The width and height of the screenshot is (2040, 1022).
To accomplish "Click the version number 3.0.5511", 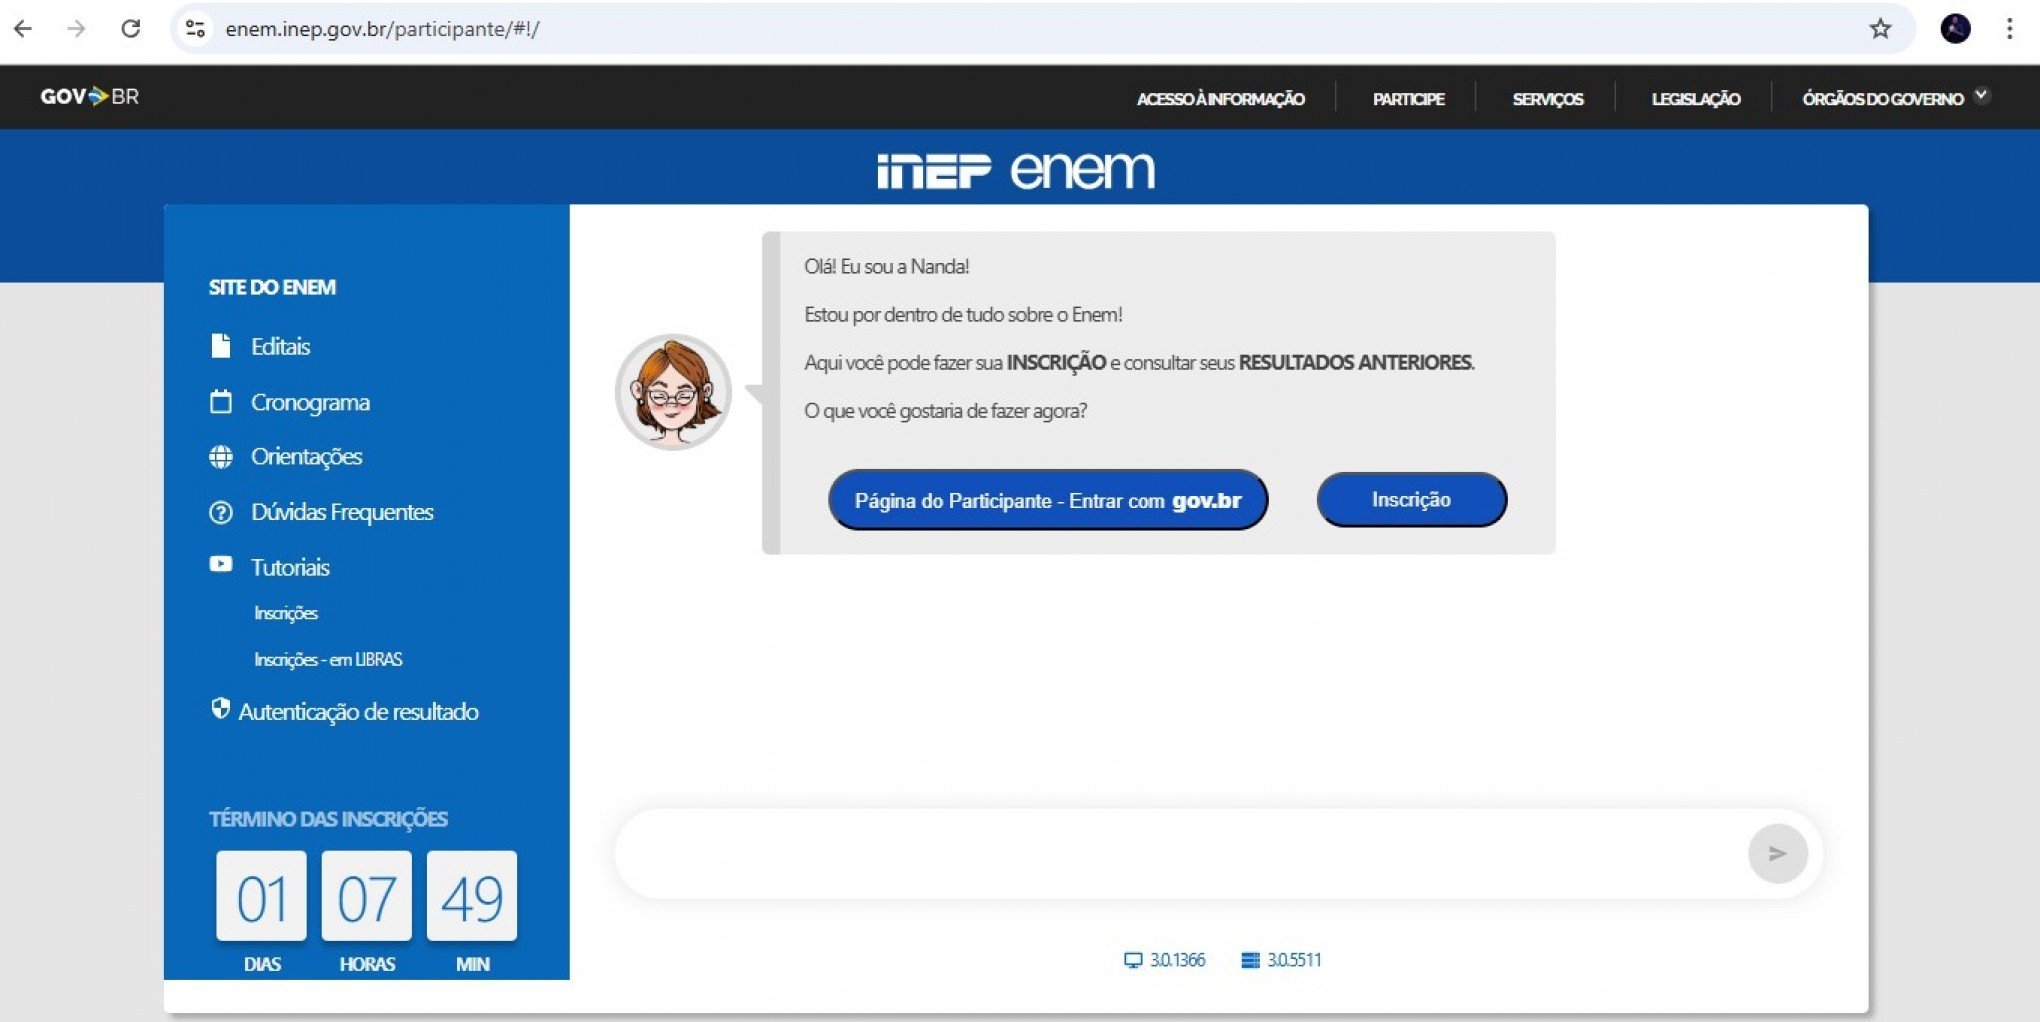I will (1294, 961).
